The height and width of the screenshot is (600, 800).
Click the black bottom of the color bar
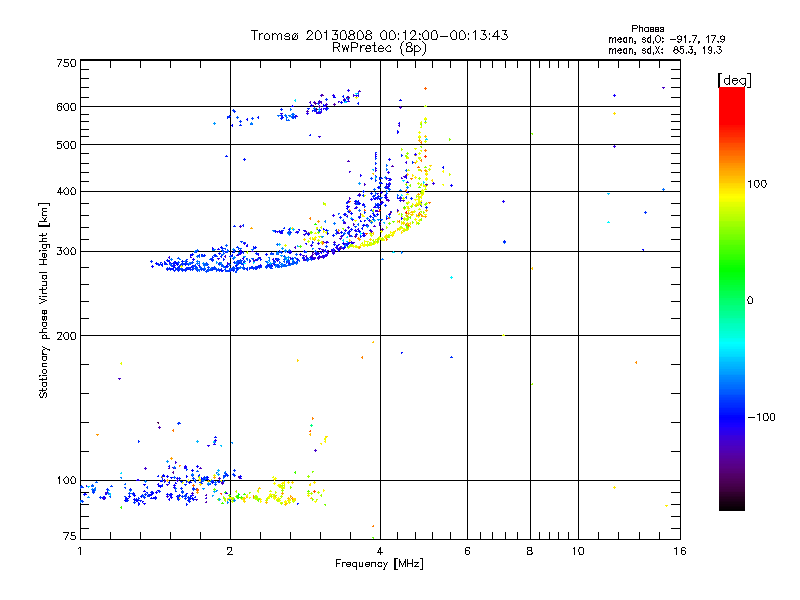732,503
